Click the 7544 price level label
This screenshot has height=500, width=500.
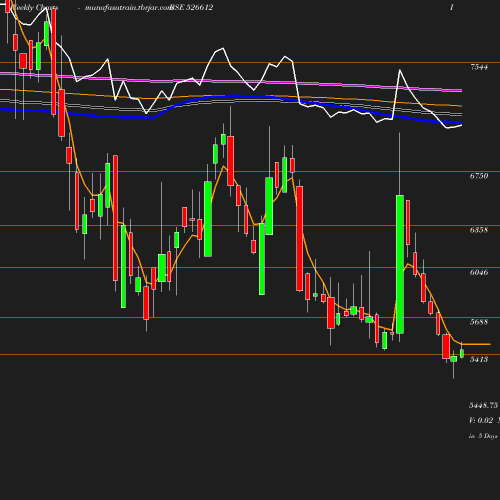tap(479, 67)
